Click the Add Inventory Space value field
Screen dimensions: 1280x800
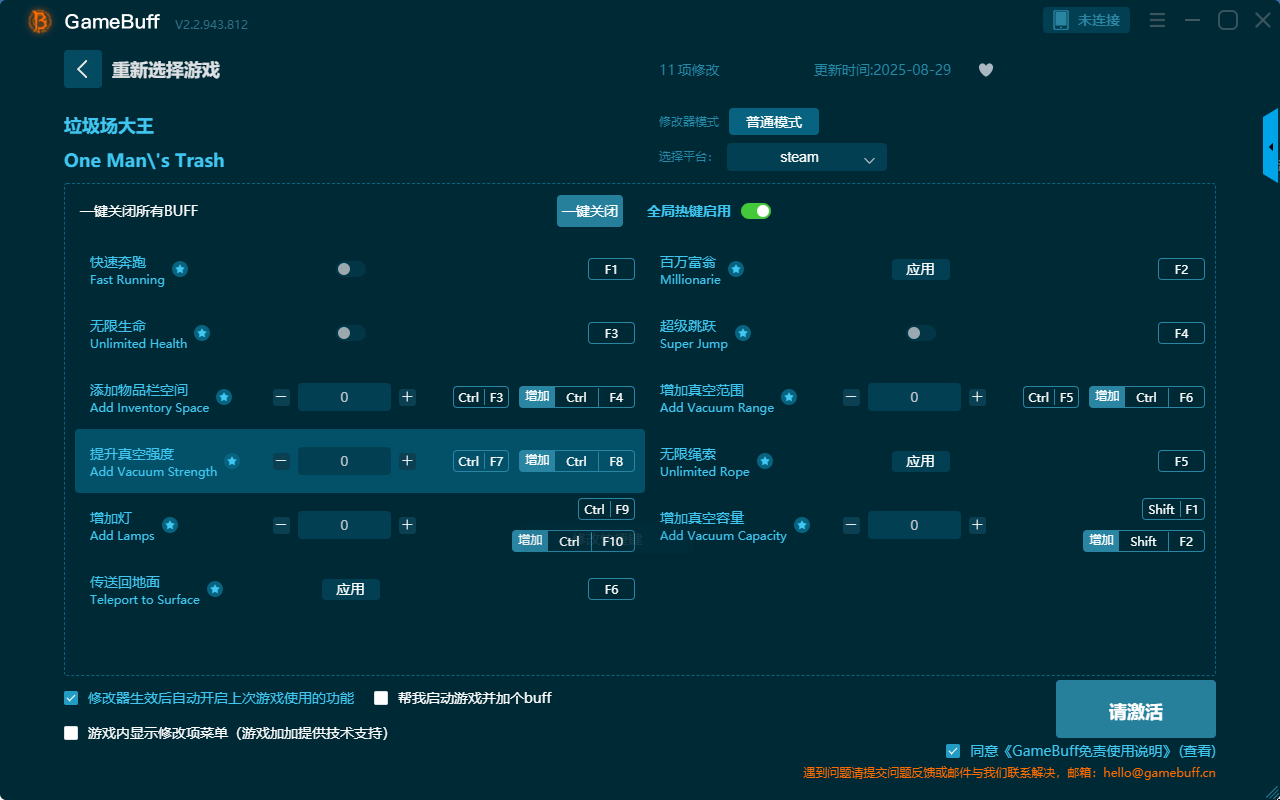(344, 397)
